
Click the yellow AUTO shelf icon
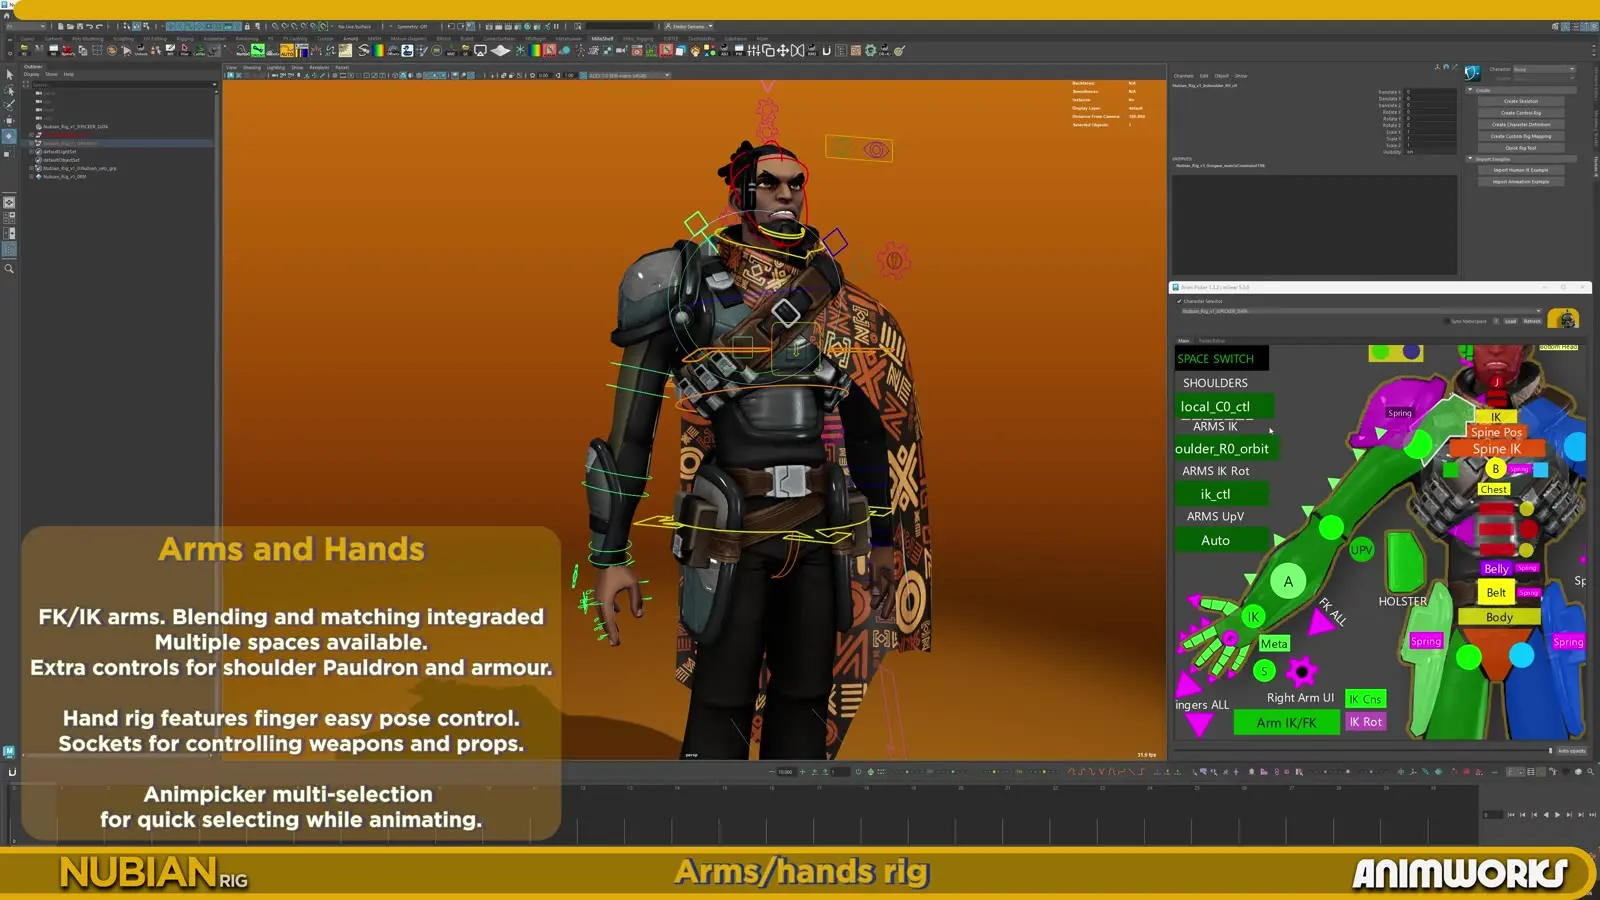[288, 50]
